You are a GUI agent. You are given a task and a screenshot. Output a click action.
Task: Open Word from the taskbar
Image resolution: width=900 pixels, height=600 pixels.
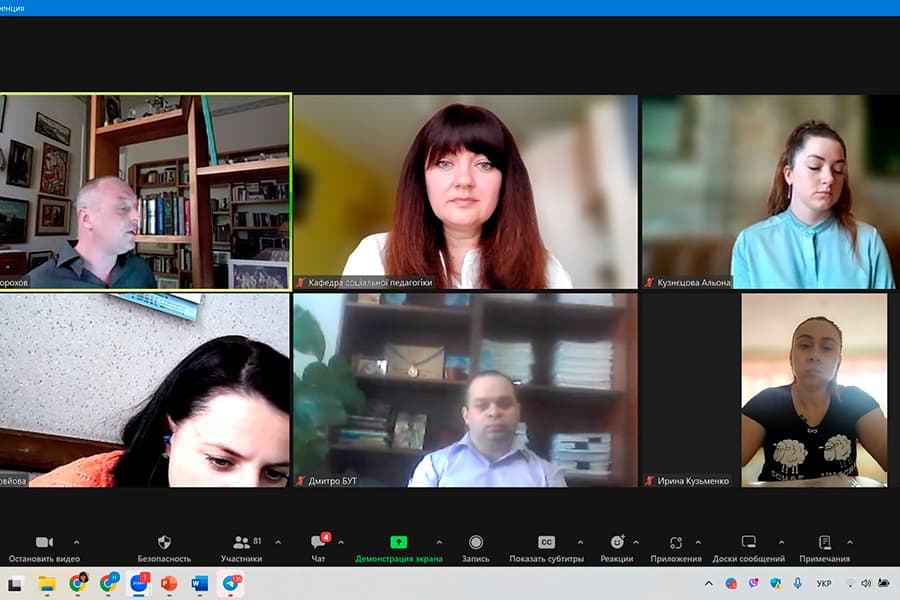[x=200, y=584]
